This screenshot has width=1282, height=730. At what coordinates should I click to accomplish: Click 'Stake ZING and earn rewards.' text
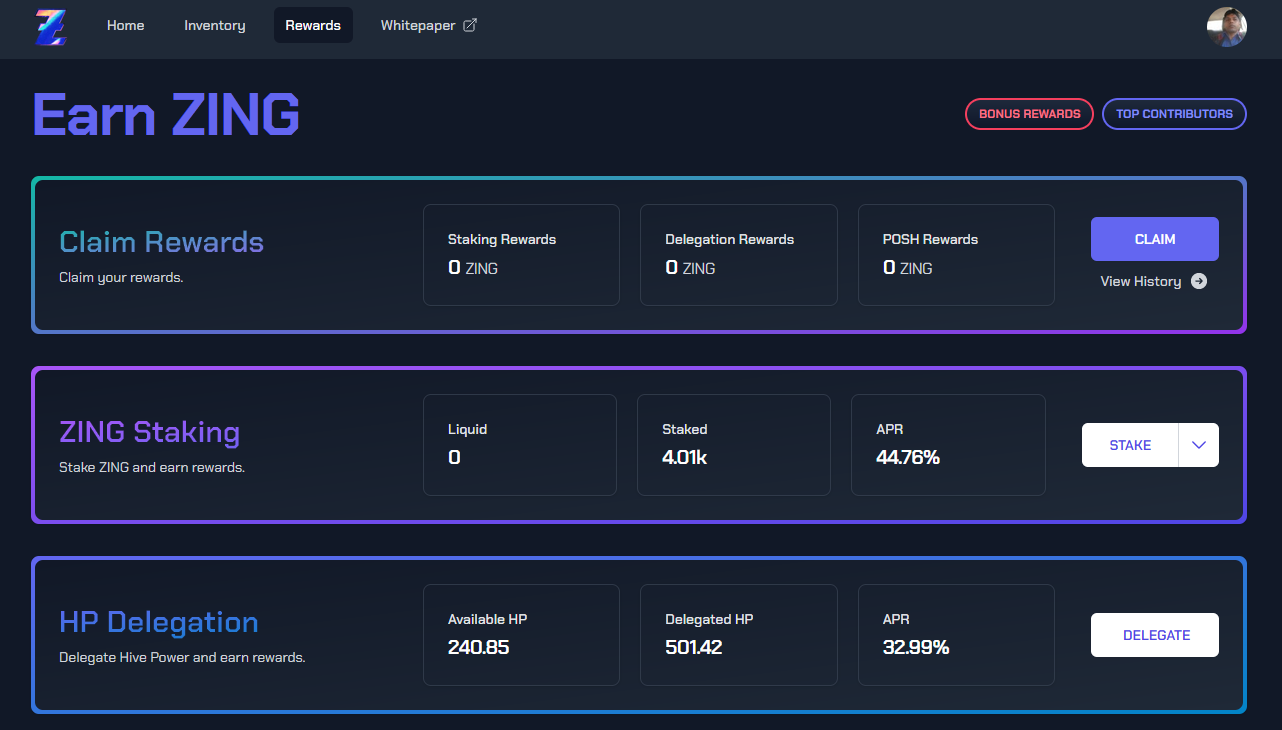[x=152, y=467]
